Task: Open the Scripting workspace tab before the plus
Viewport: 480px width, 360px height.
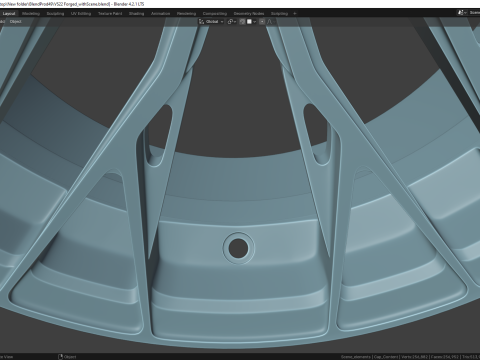Action: tap(279, 14)
